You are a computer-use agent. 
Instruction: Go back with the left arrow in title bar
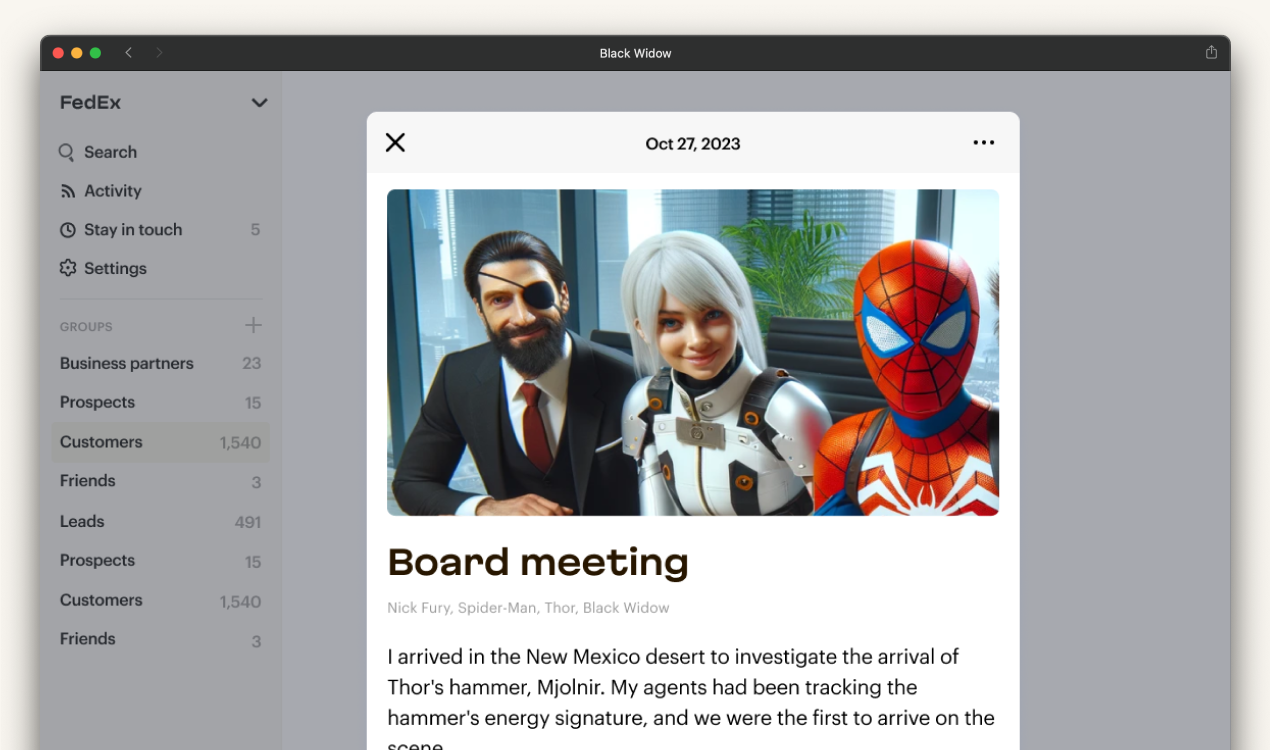(128, 53)
